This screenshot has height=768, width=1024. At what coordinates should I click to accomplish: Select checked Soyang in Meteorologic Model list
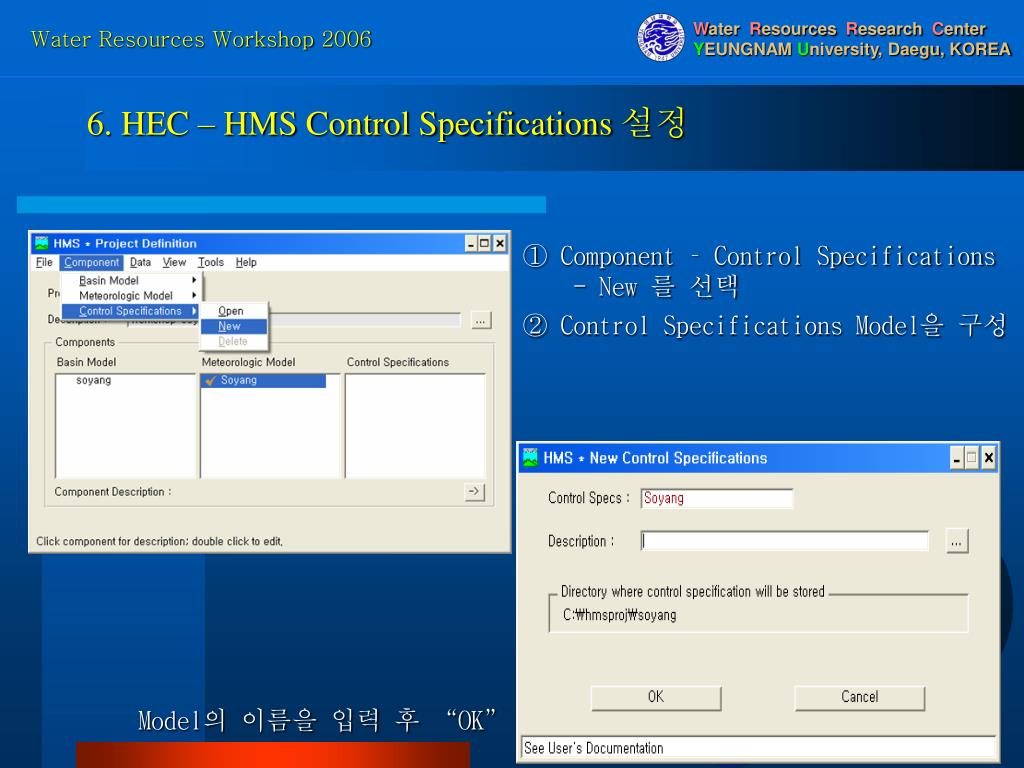click(x=264, y=380)
